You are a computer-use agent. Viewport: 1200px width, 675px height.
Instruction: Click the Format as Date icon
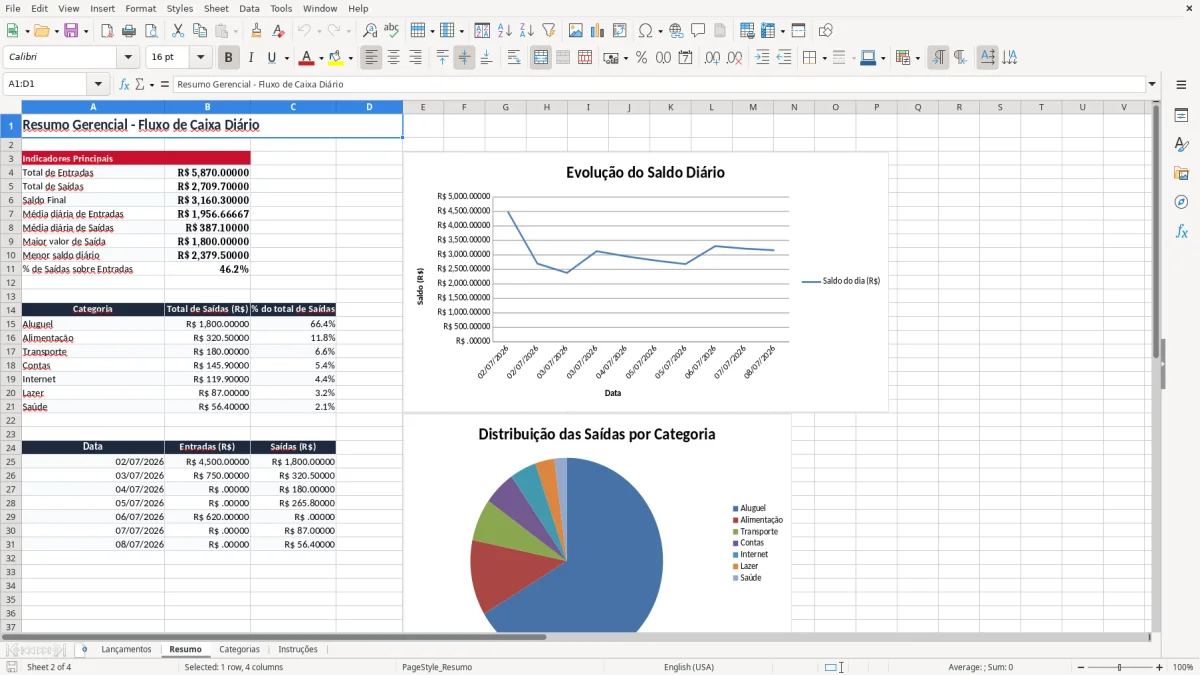pyautogui.click(x=686, y=58)
